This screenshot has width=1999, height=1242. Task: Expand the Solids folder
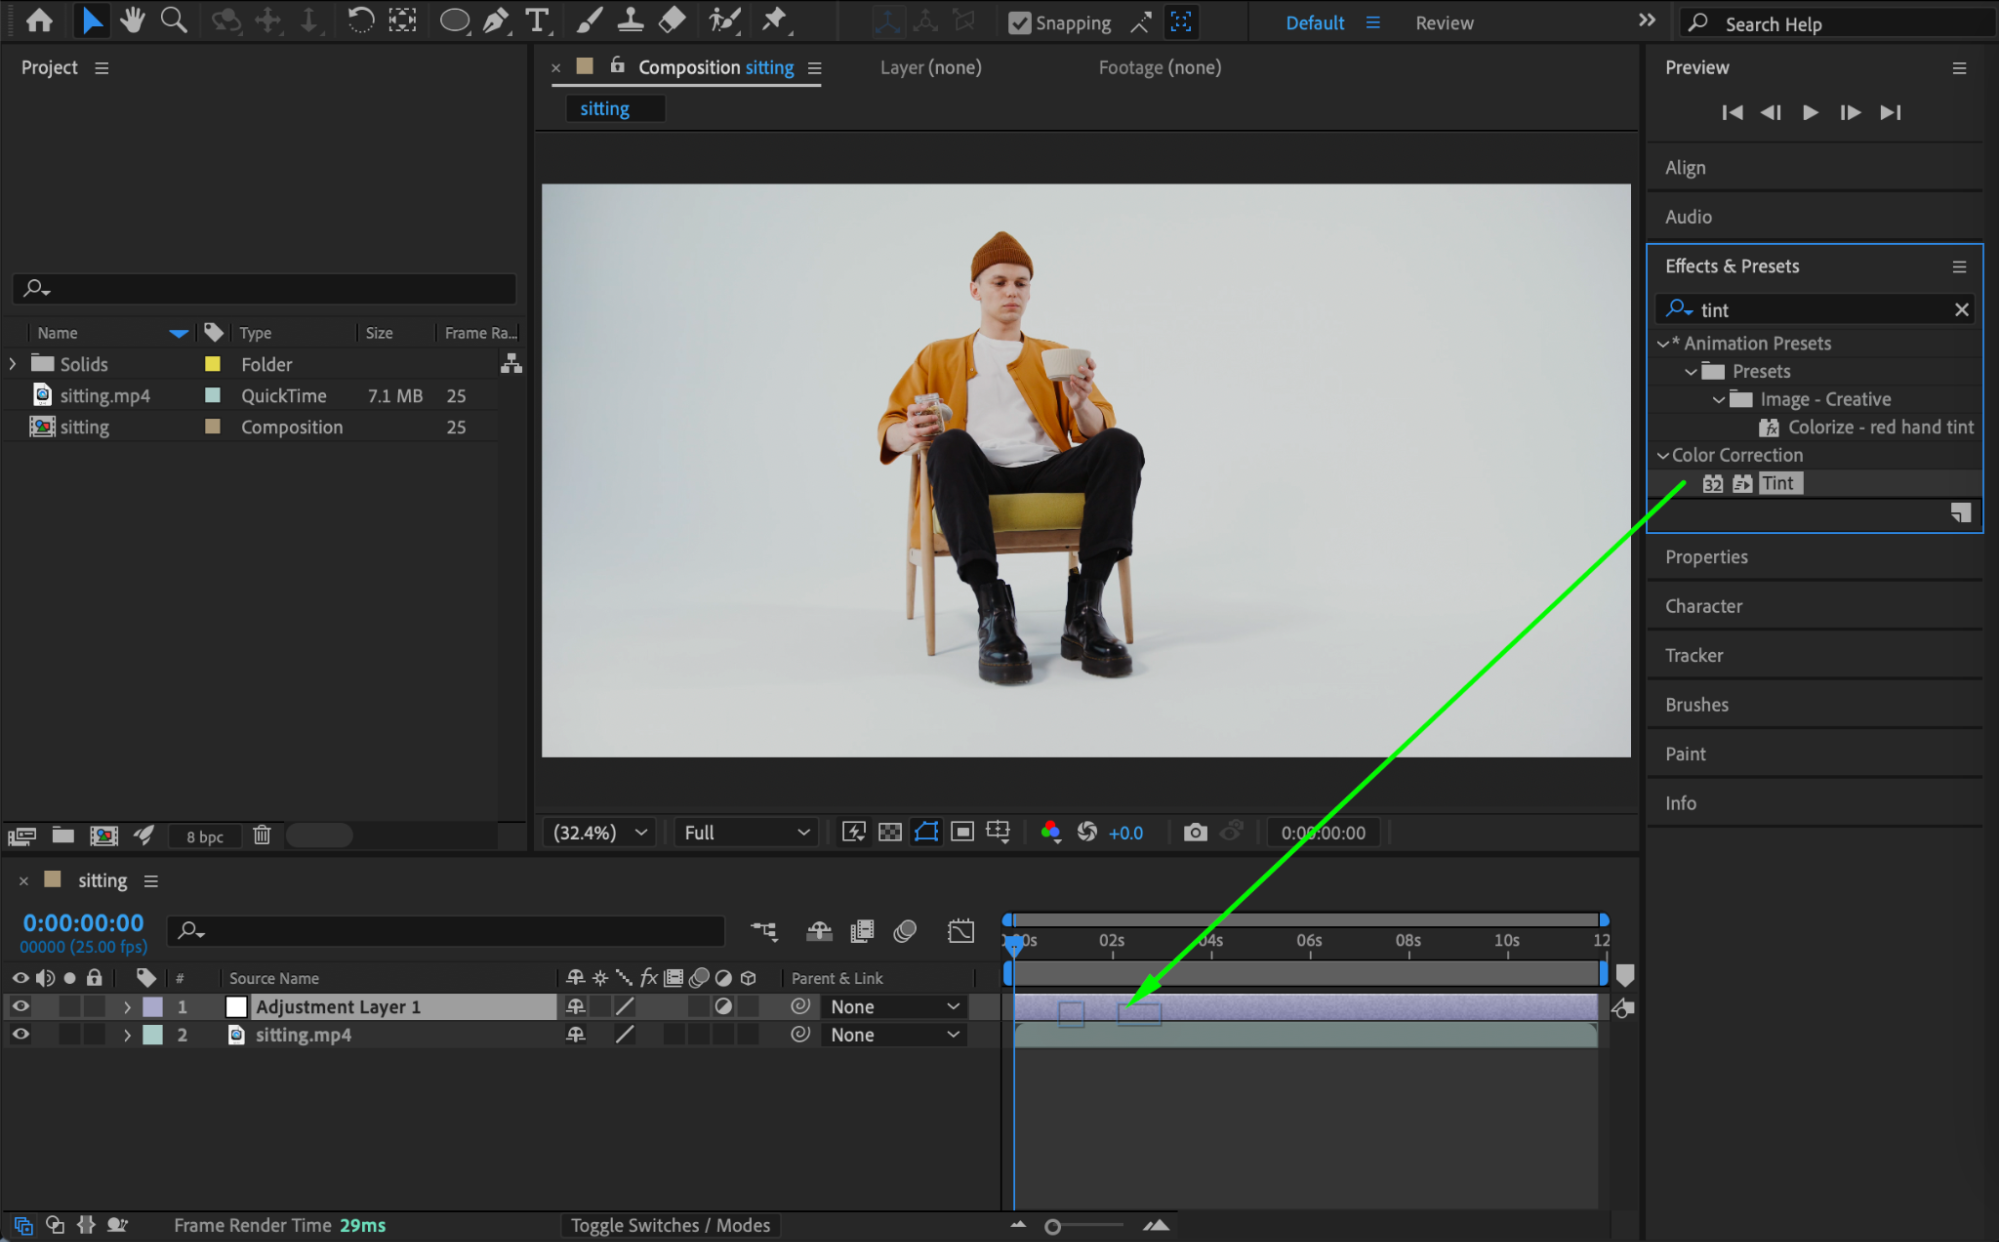click(13, 364)
